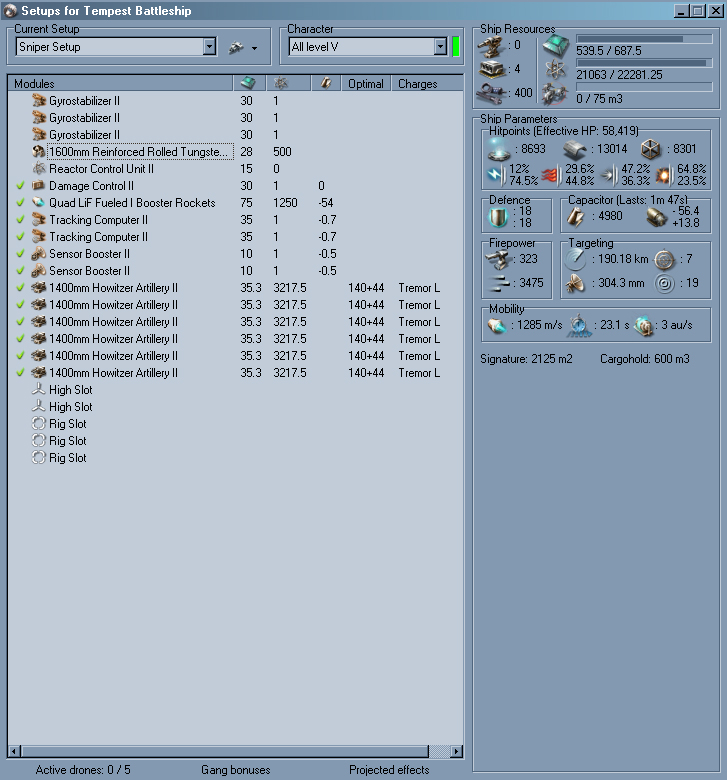Expand the setup actions arrow menu
This screenshot has height=780, width=727.
click(254, 48)
